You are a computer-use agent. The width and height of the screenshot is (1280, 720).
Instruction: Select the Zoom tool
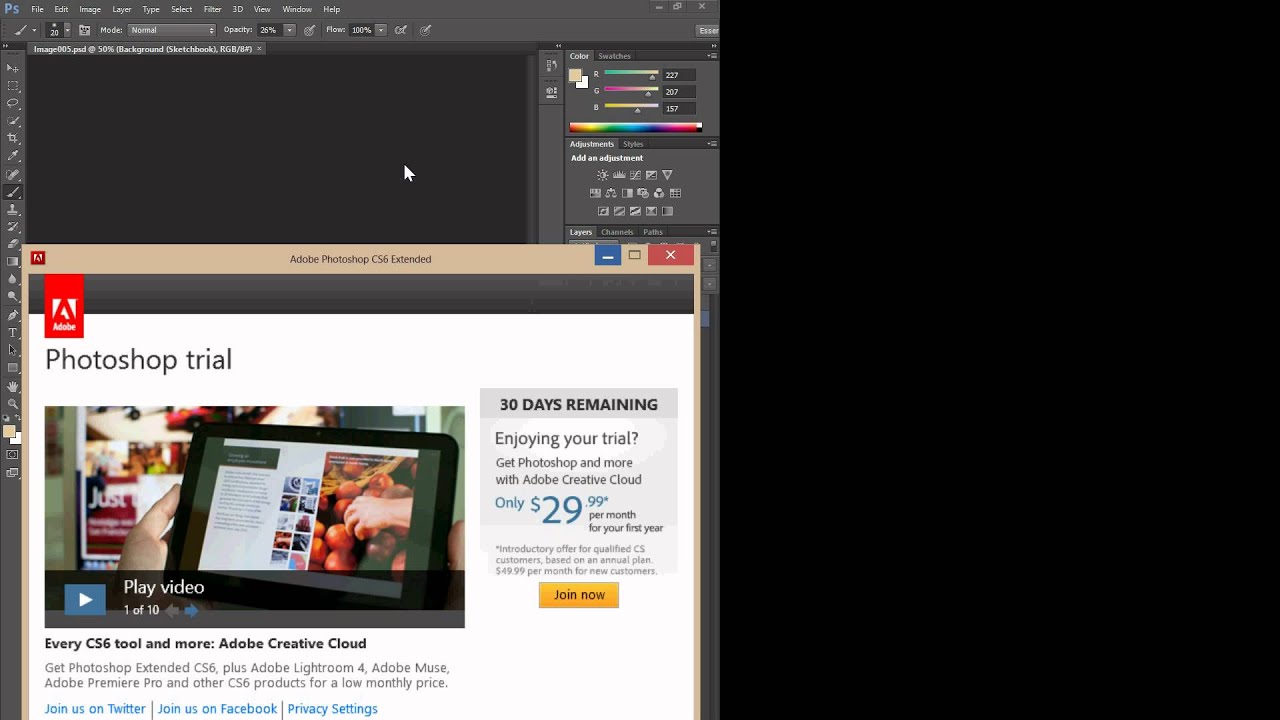pyautogui.click(x=13, y=403)
